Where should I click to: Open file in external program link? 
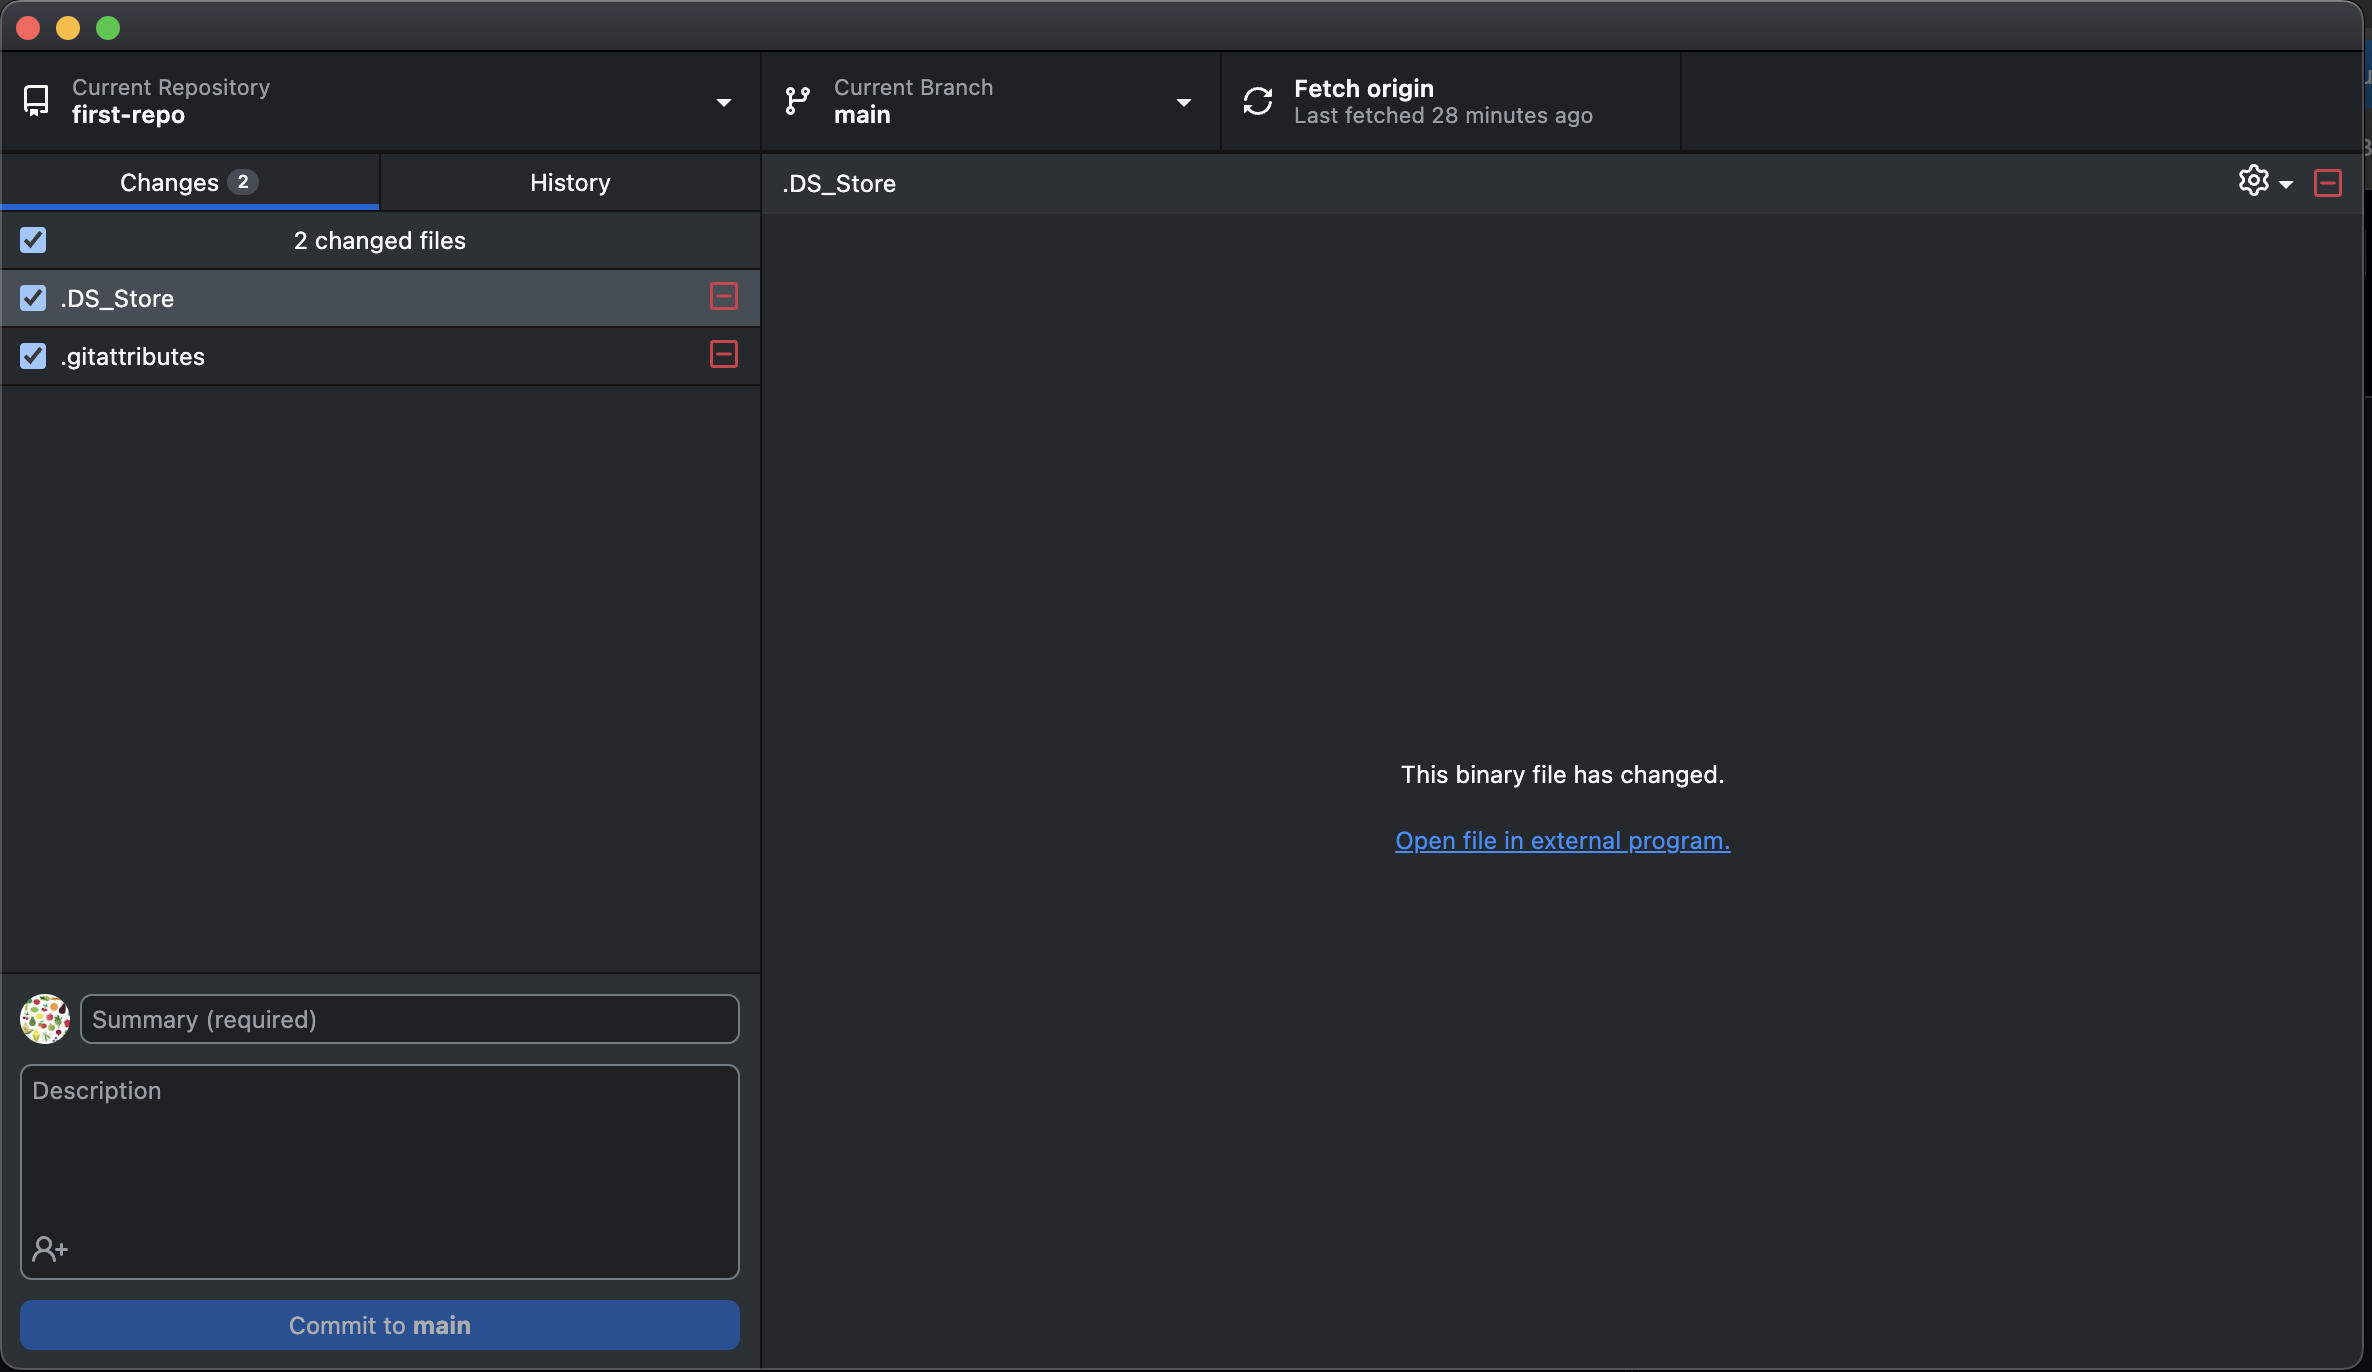pyautogui.click(x=1562, y=841)
